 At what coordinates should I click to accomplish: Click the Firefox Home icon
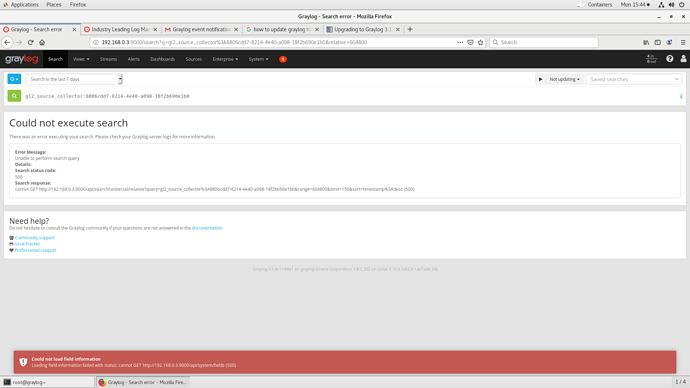[42, 42]
